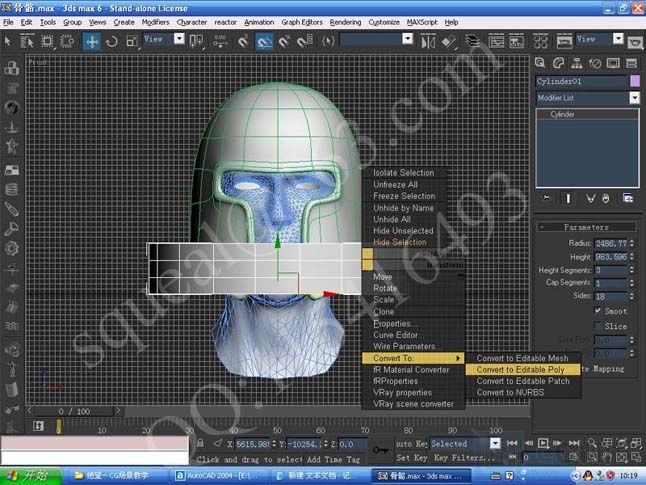This screenshot has width=646, height=485.
Task: Switch to Hierarchy command panel
Action: tap(577, 63)
